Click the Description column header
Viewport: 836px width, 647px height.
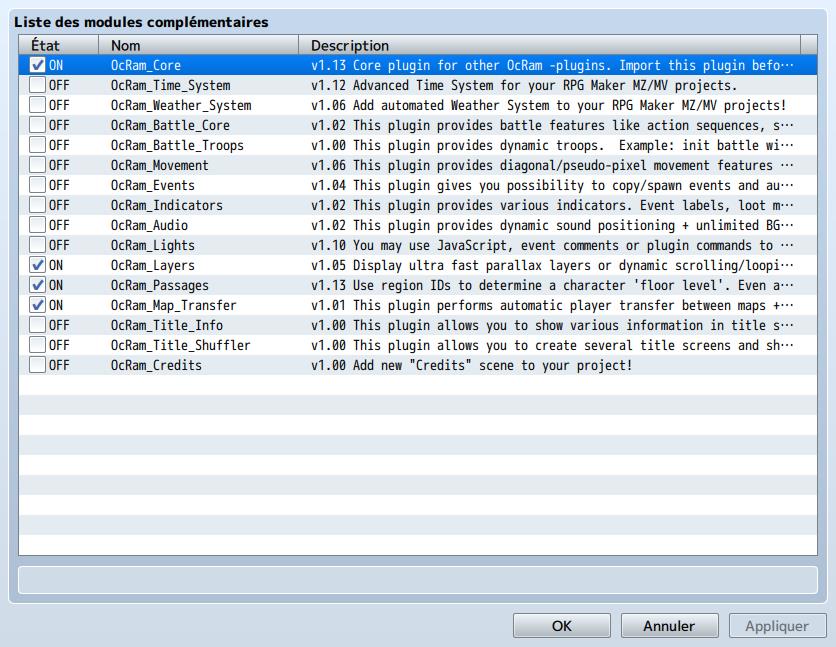pos(549,45)
